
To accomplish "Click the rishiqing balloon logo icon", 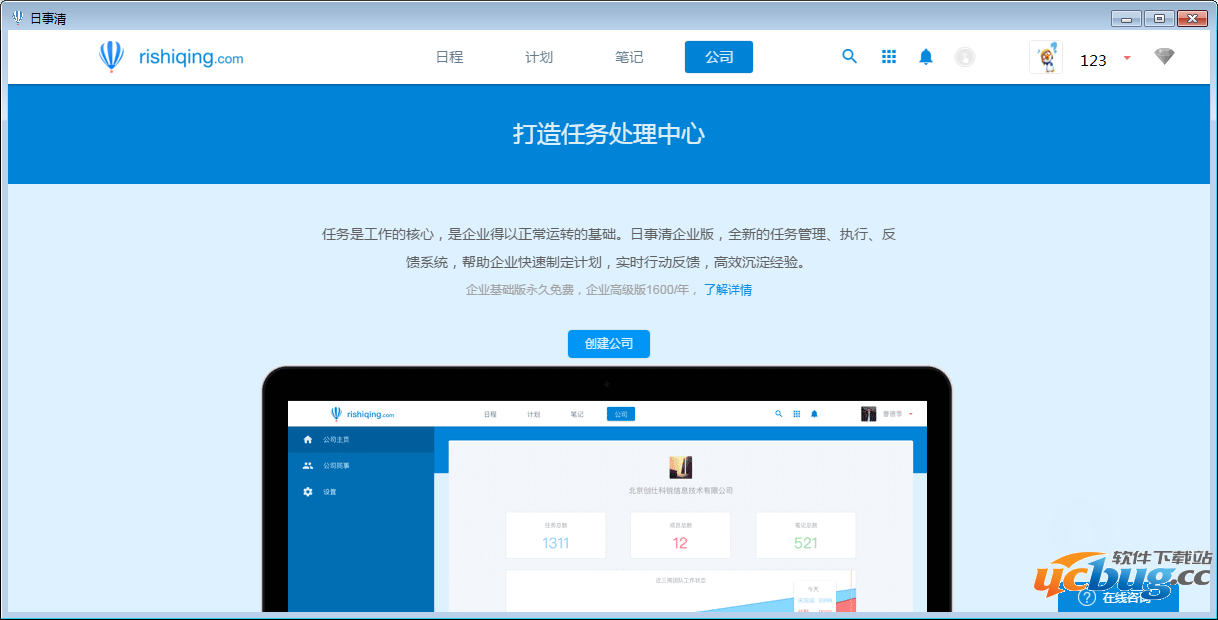I will pyautogui.click(x=111, y=57).
